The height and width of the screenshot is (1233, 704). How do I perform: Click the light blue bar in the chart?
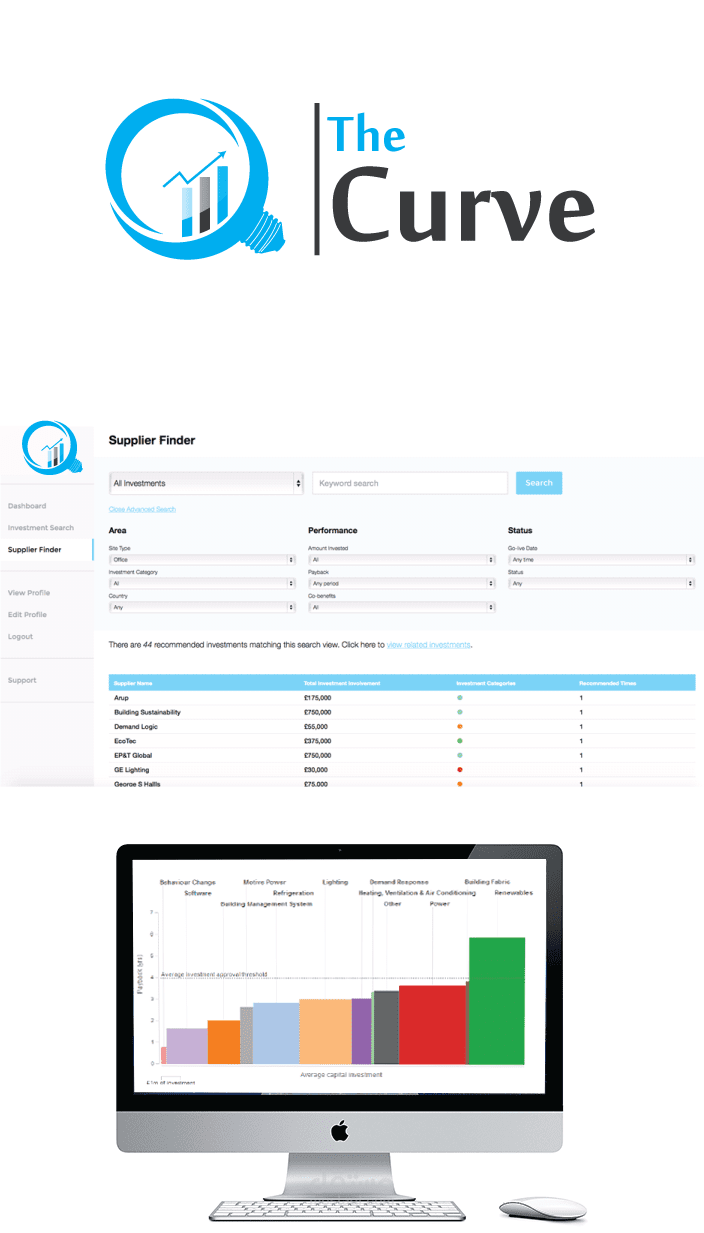pos(276,1033)
